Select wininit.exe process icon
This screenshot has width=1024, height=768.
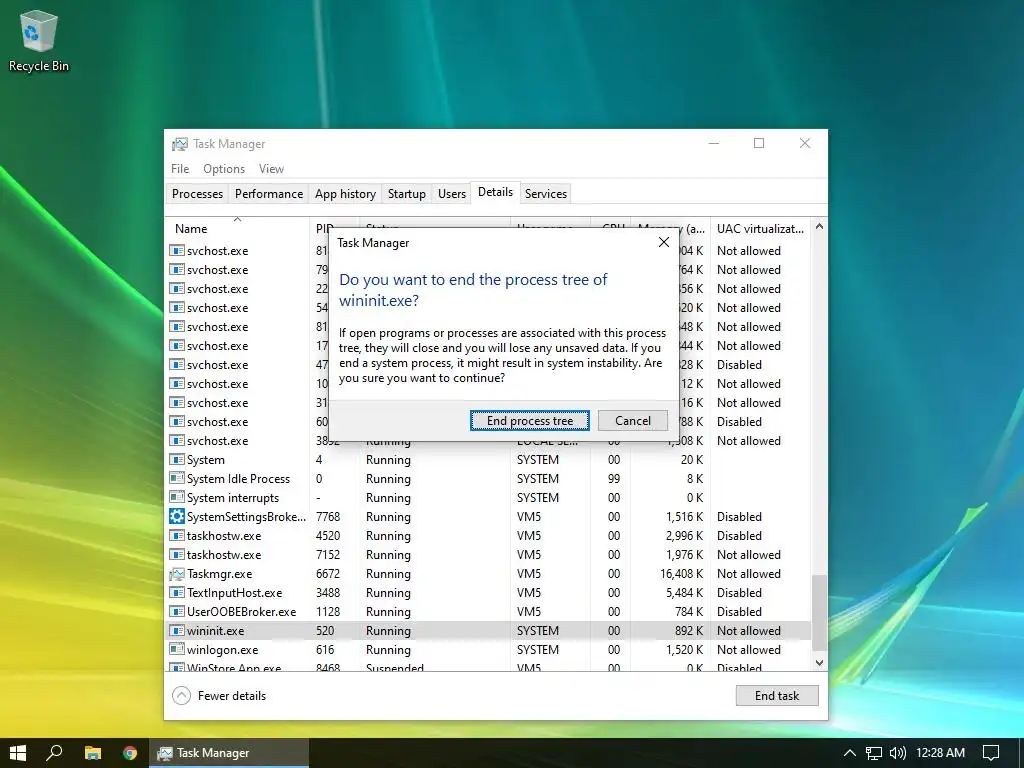(x=176, y=631)
